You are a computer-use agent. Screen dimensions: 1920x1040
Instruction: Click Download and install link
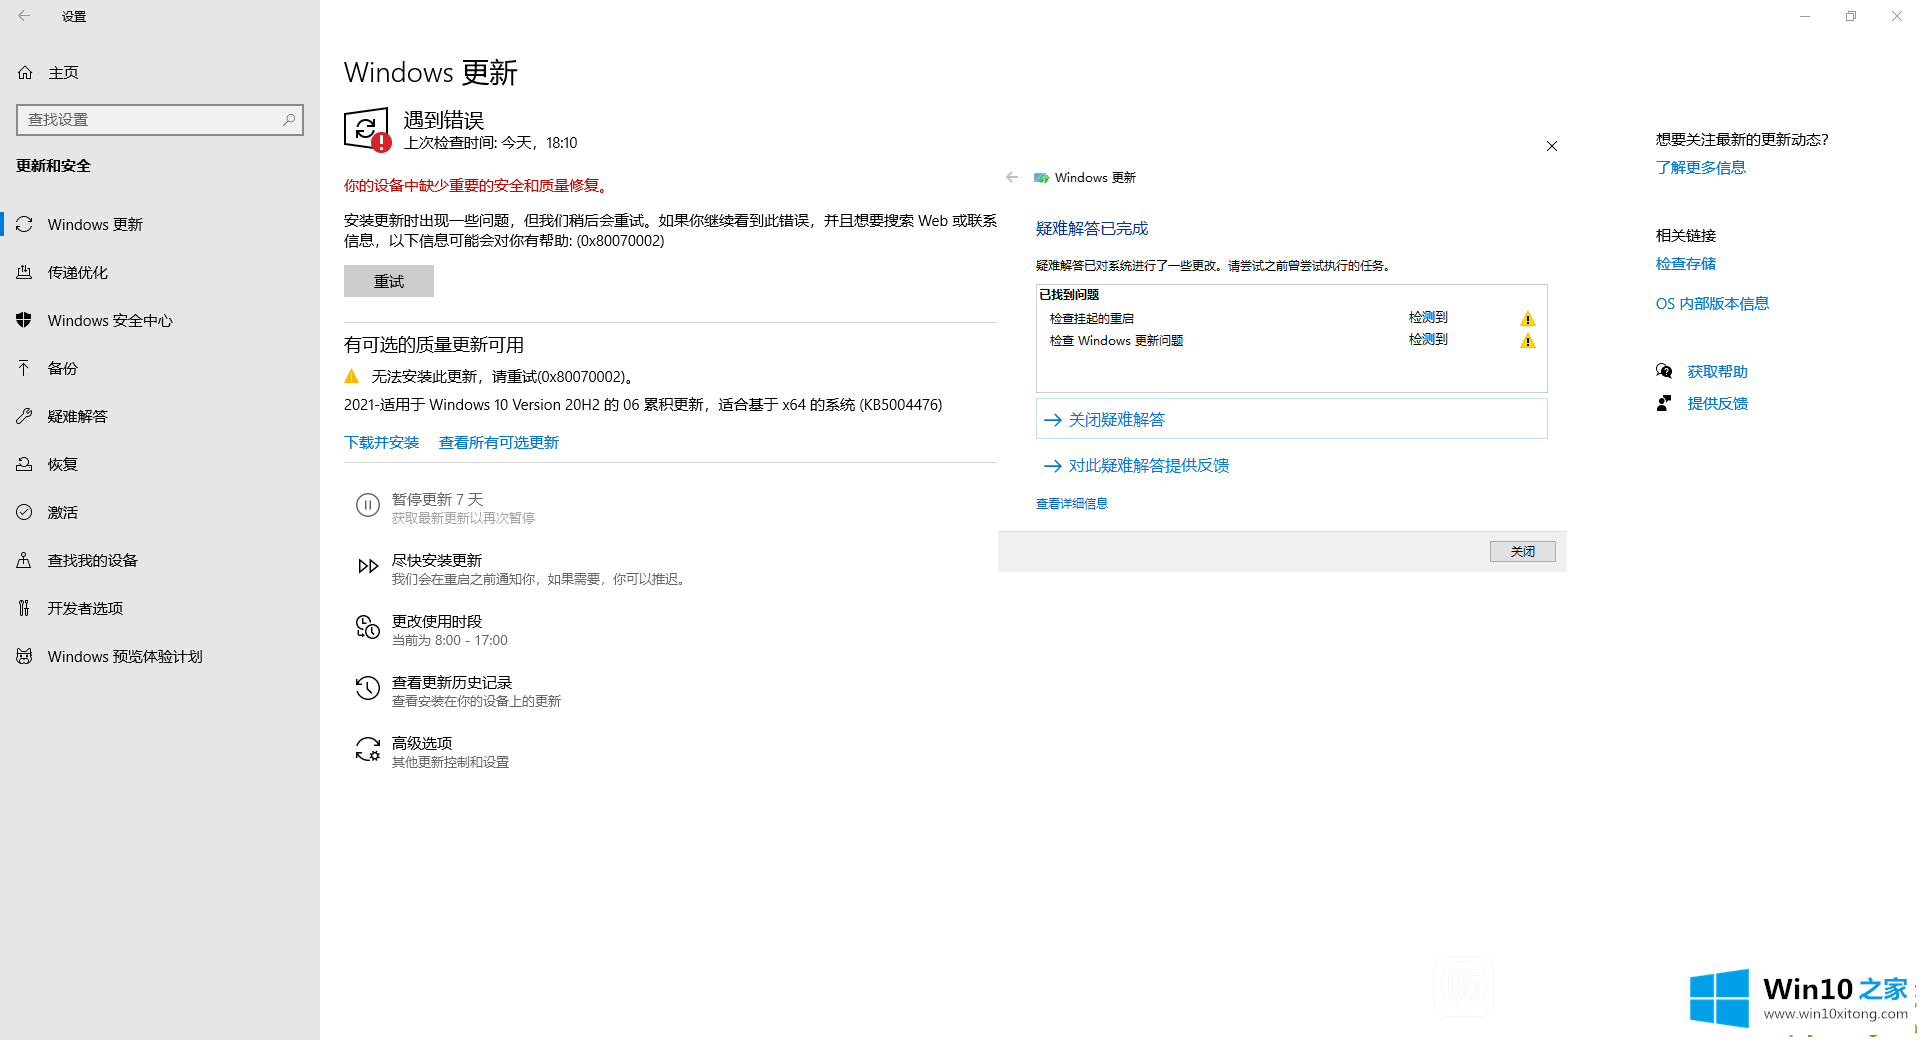(x=382, y=443)
